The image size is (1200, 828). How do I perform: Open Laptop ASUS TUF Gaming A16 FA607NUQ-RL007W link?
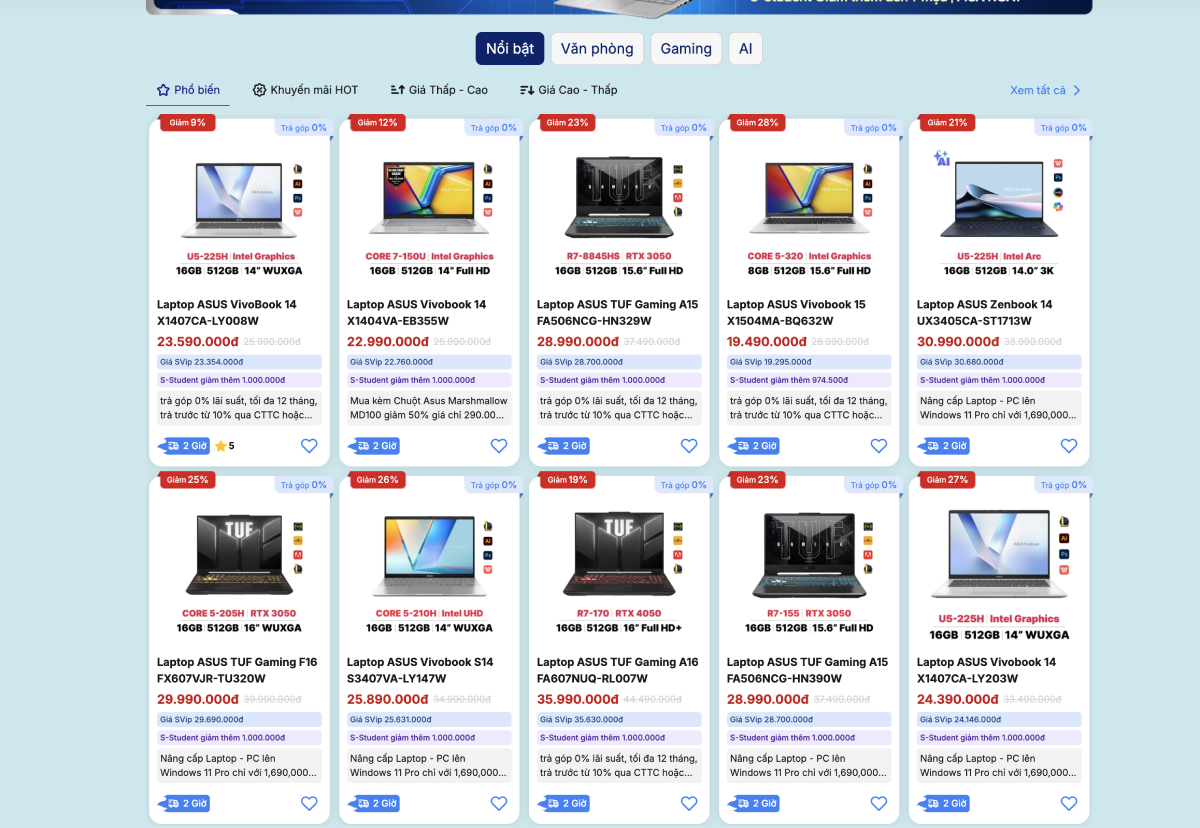click(618, 670)
